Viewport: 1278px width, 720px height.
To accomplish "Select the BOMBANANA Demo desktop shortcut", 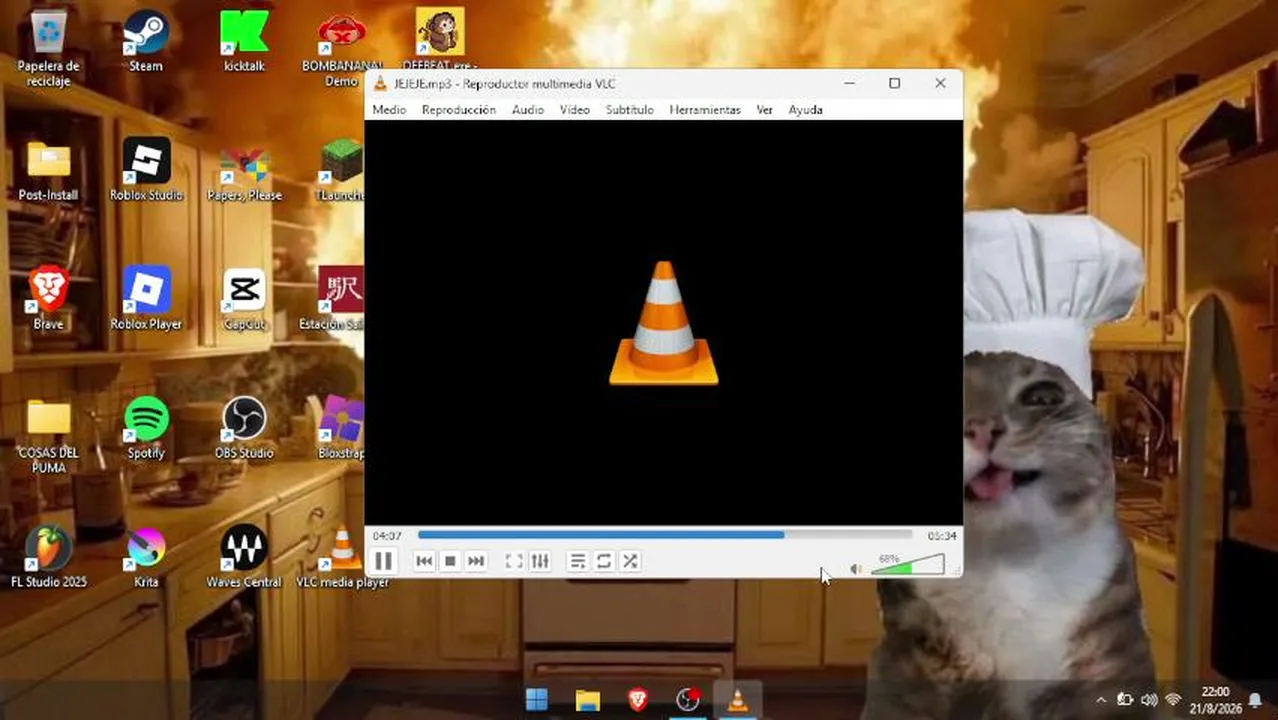I will click(341, 50).
